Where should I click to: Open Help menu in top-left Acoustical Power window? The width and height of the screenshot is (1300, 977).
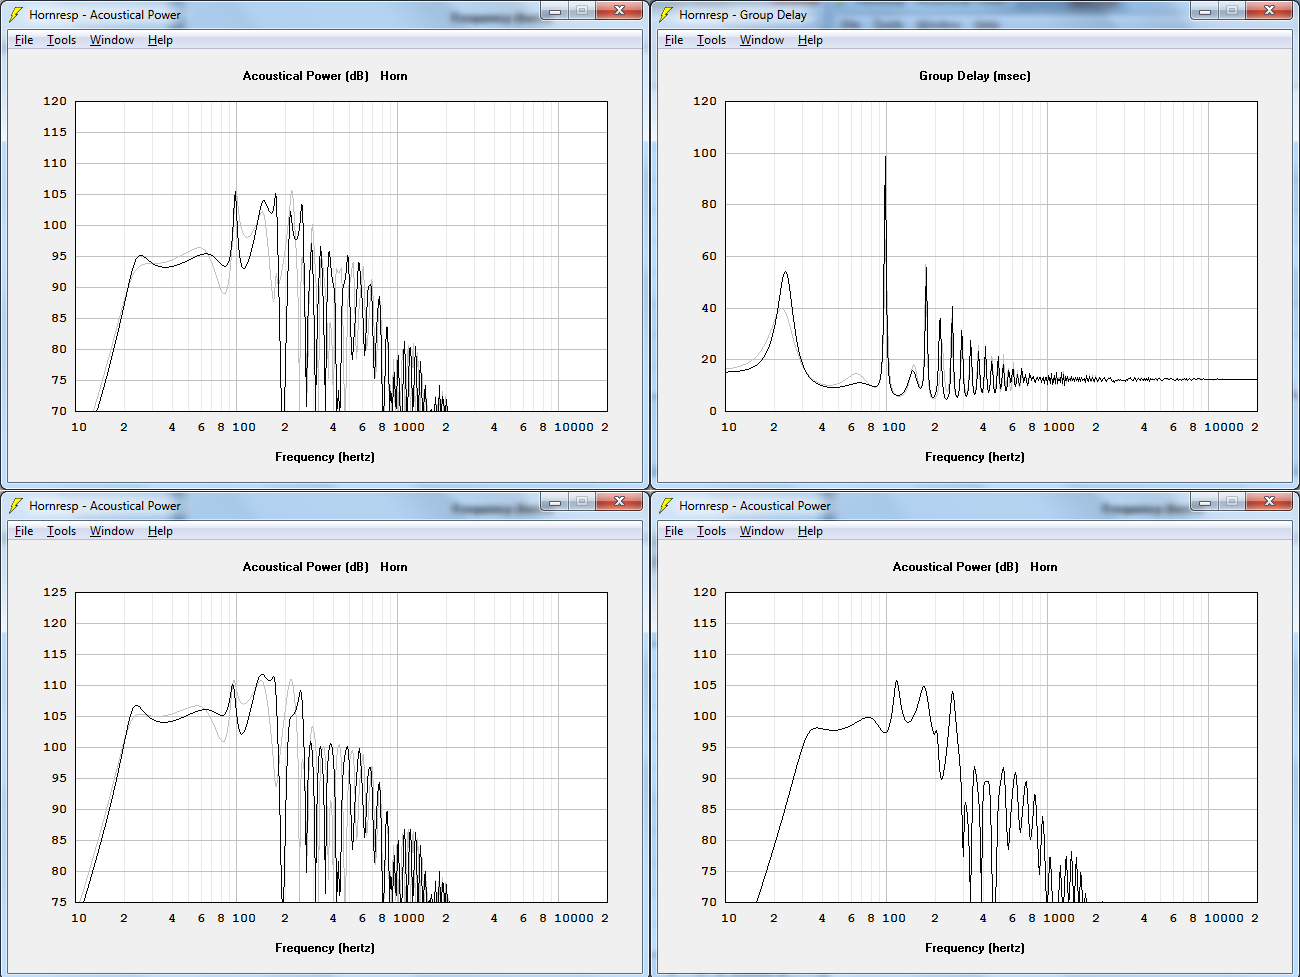[160, 40]
